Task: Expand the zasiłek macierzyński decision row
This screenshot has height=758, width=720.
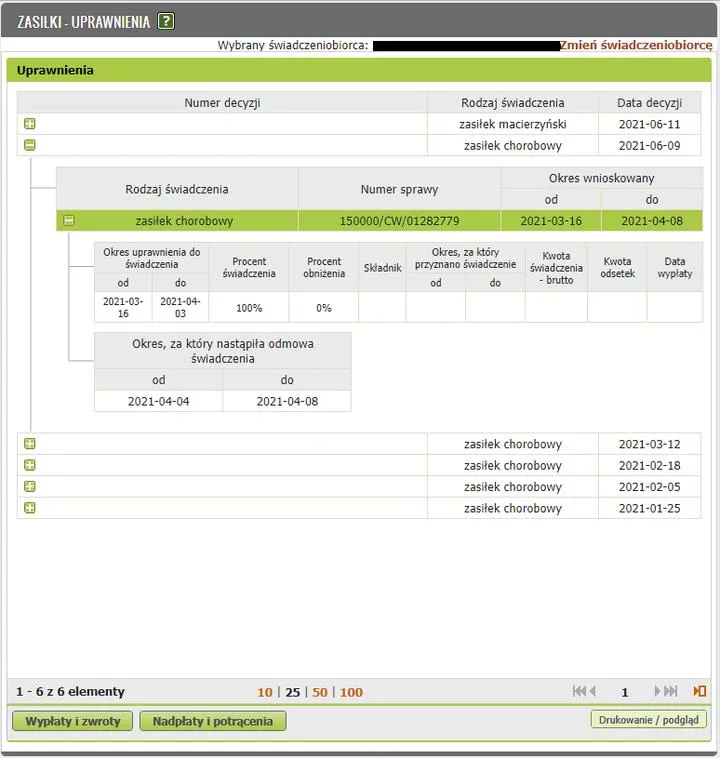Action: pos(30,124)
